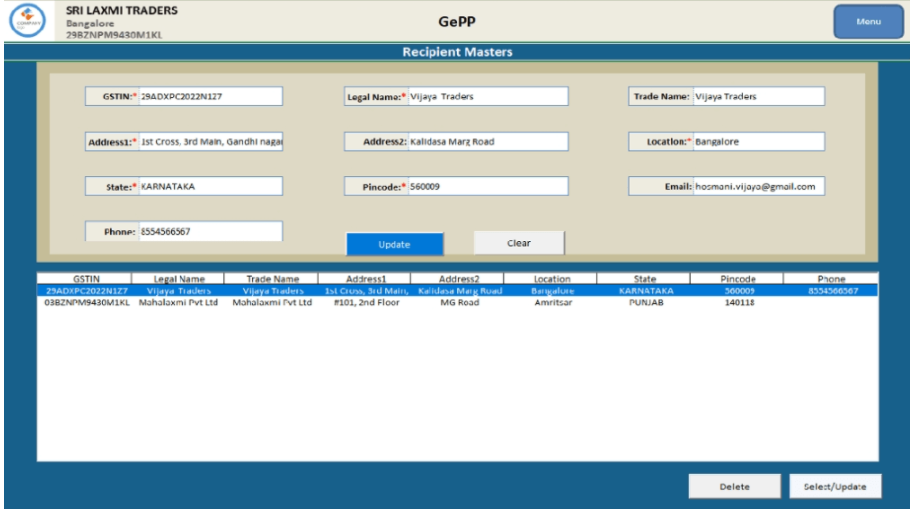Click the '140118' pincode cell
The width and height of the screenshot is (914, 511).
click(x=739, y=302)
